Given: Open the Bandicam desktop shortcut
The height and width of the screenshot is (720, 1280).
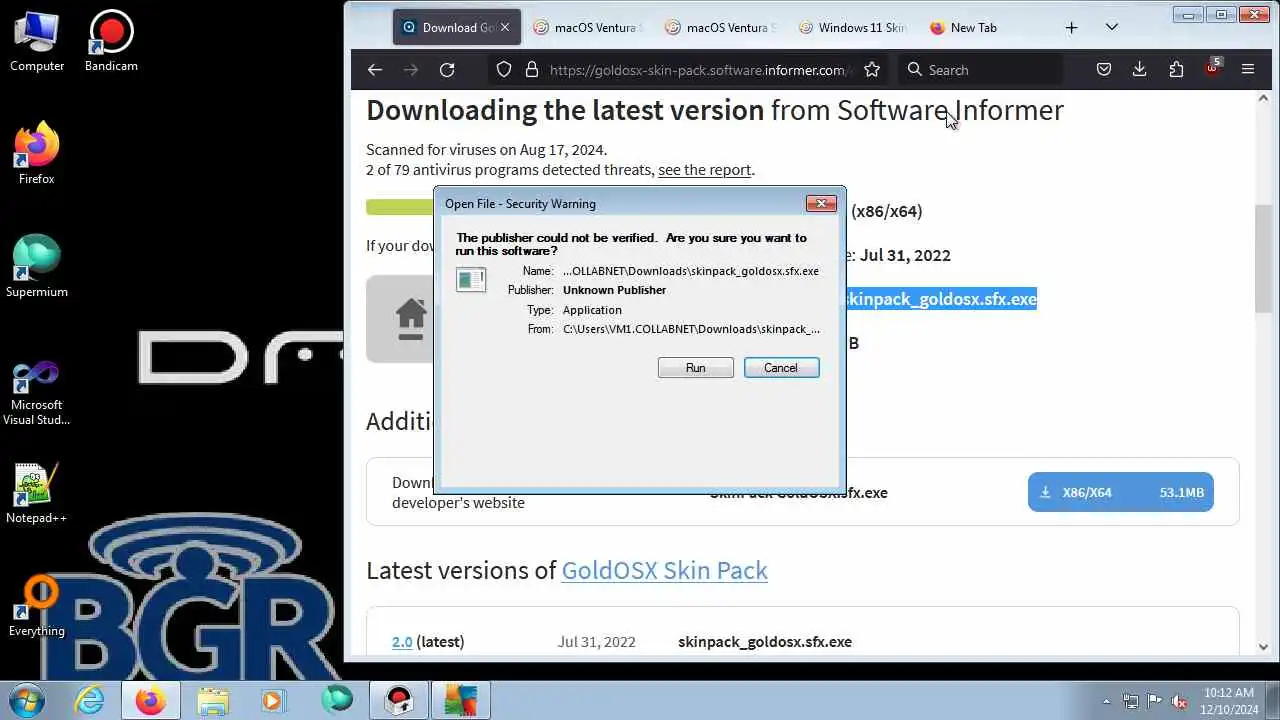Looking at the screenshot, I should tap(111, 41).
